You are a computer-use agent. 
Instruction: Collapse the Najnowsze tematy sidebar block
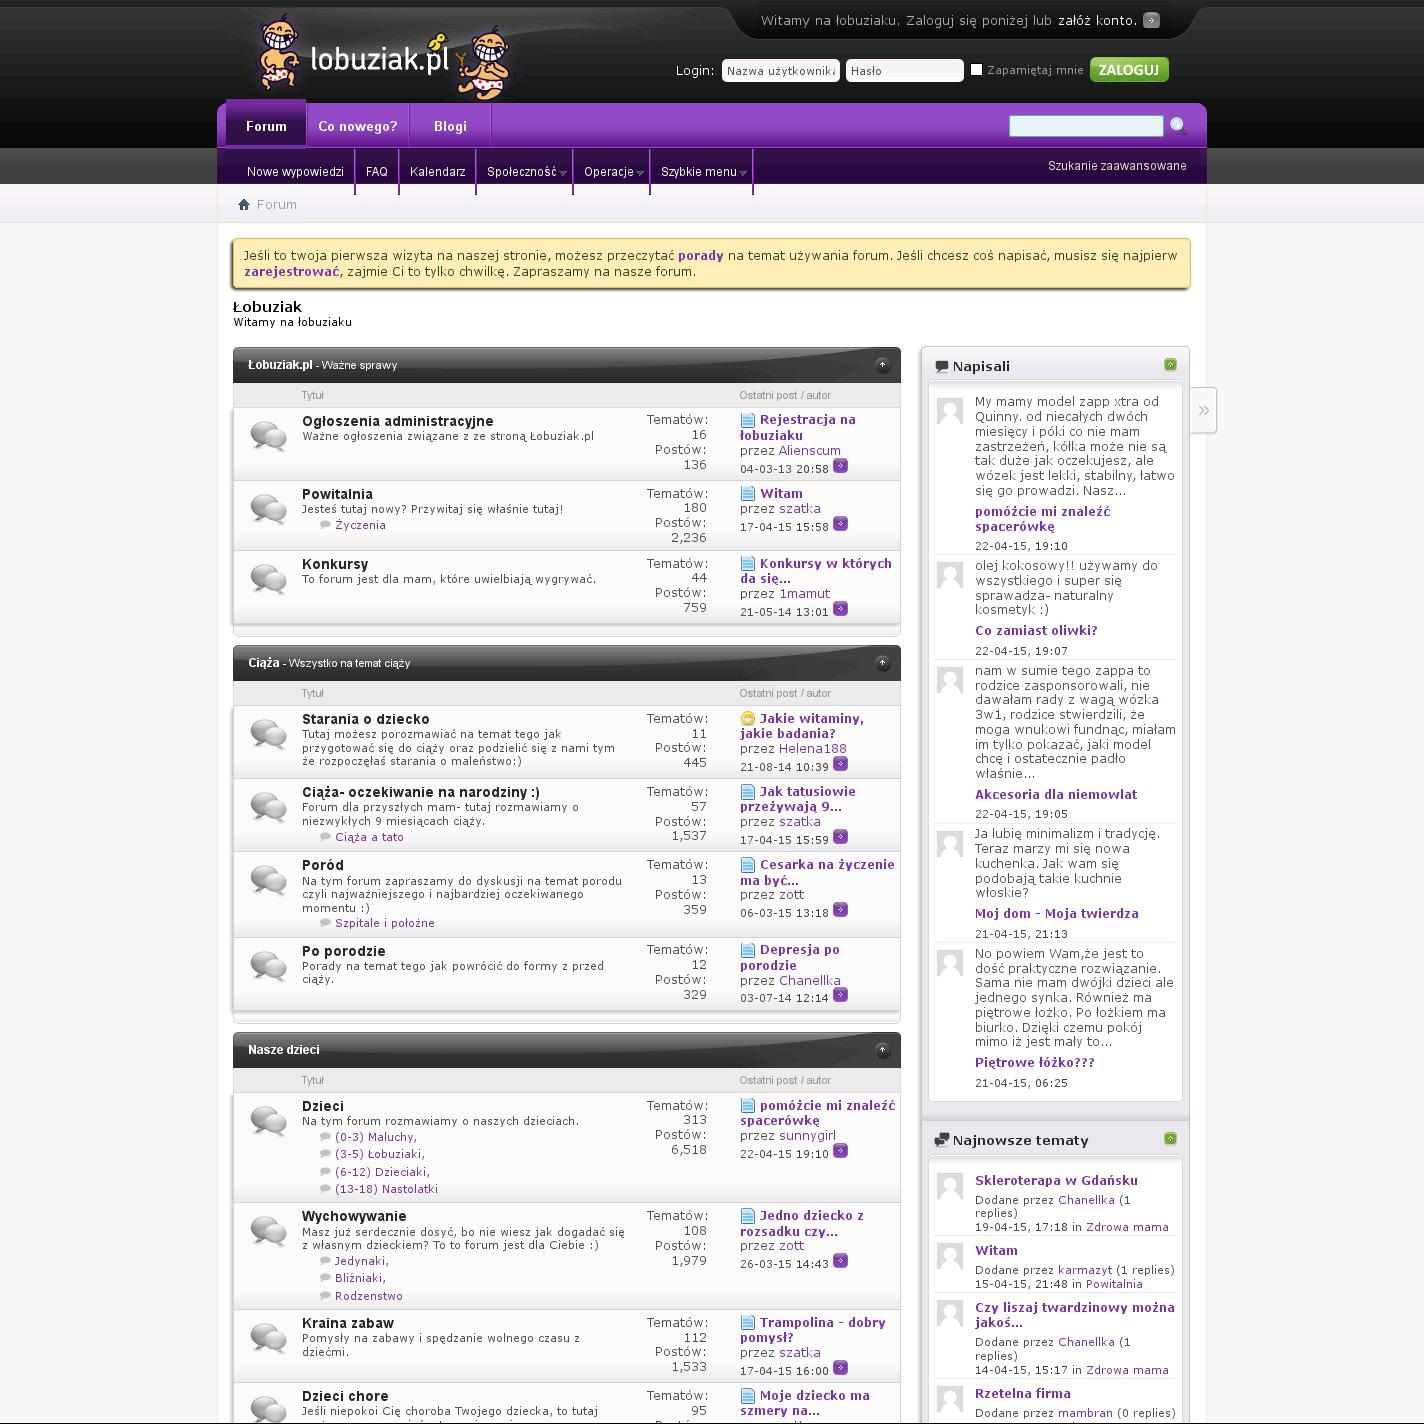(1170, 1139)
